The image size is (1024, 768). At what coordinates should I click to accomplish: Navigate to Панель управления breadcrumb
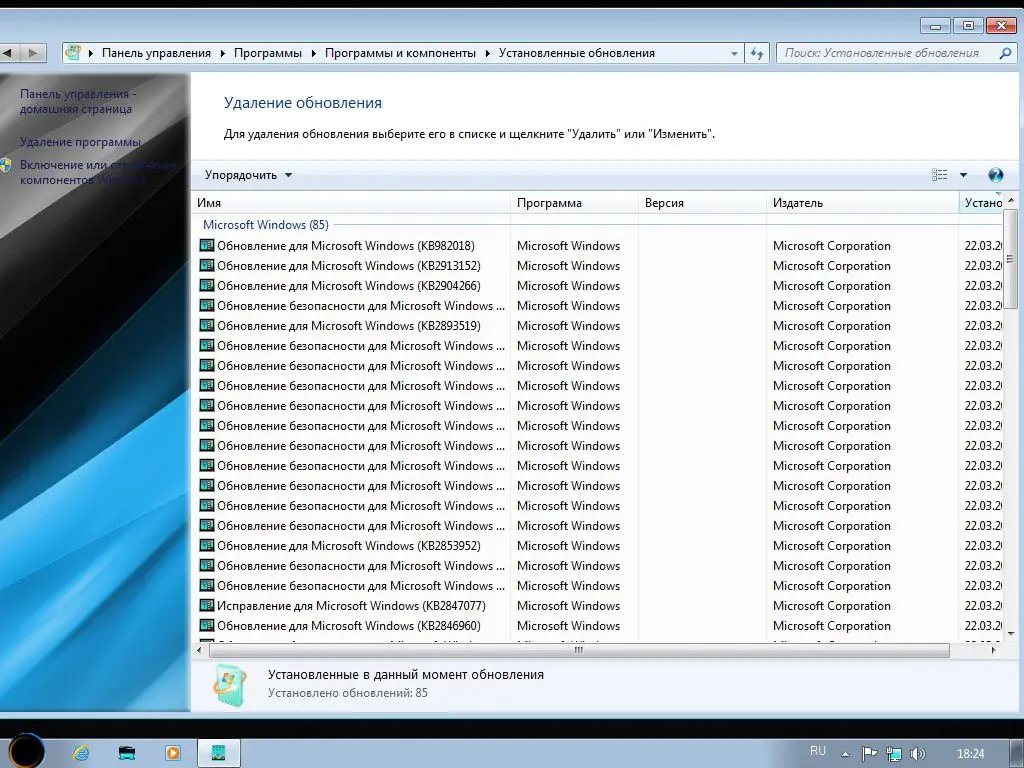coord(156,53)
